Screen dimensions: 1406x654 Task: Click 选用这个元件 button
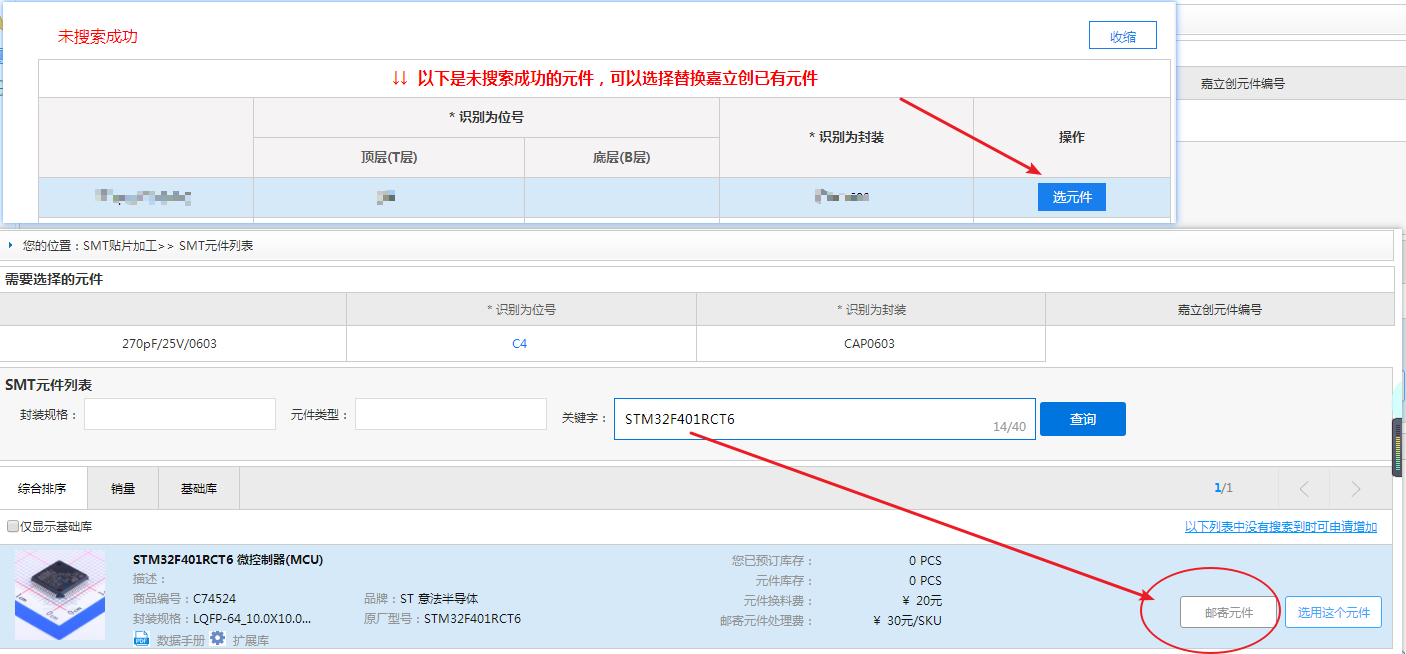pos(1333,612)
